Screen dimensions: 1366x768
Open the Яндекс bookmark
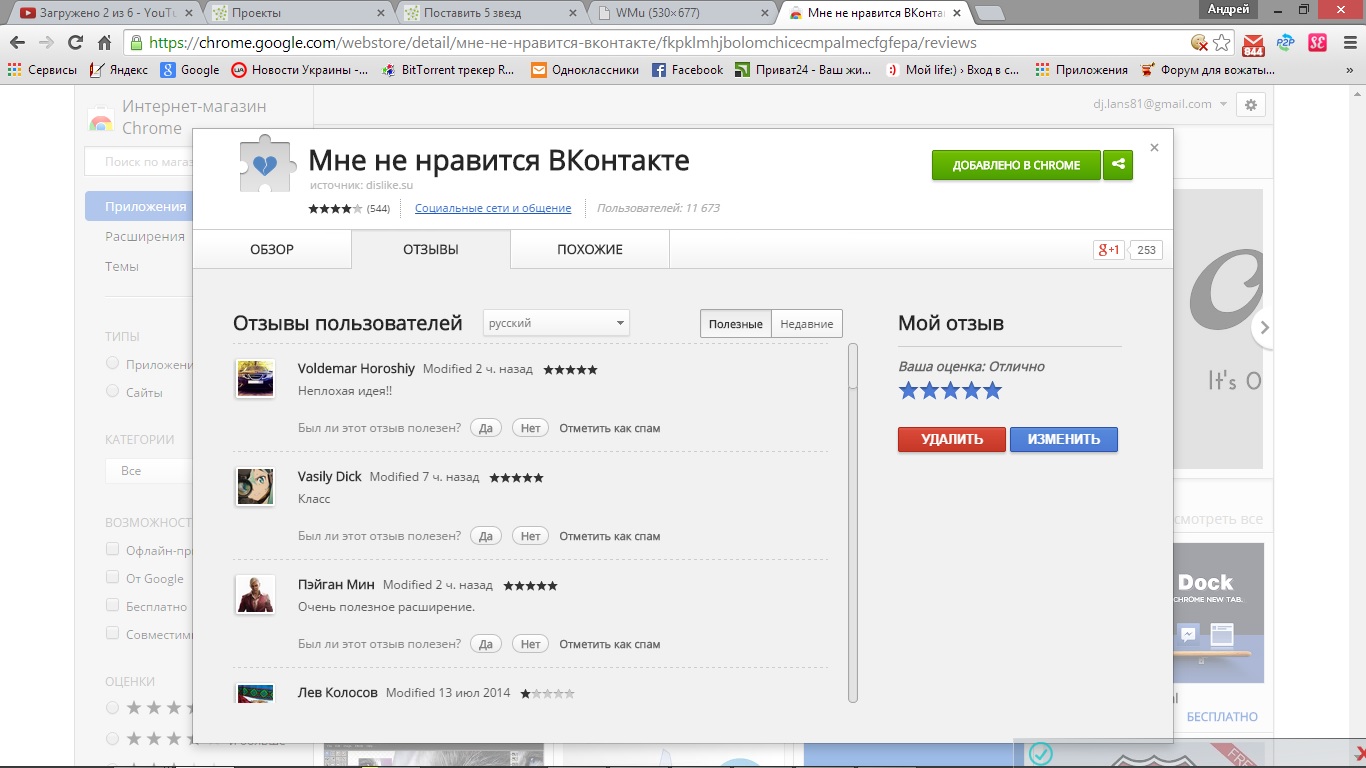click(119, 70)
